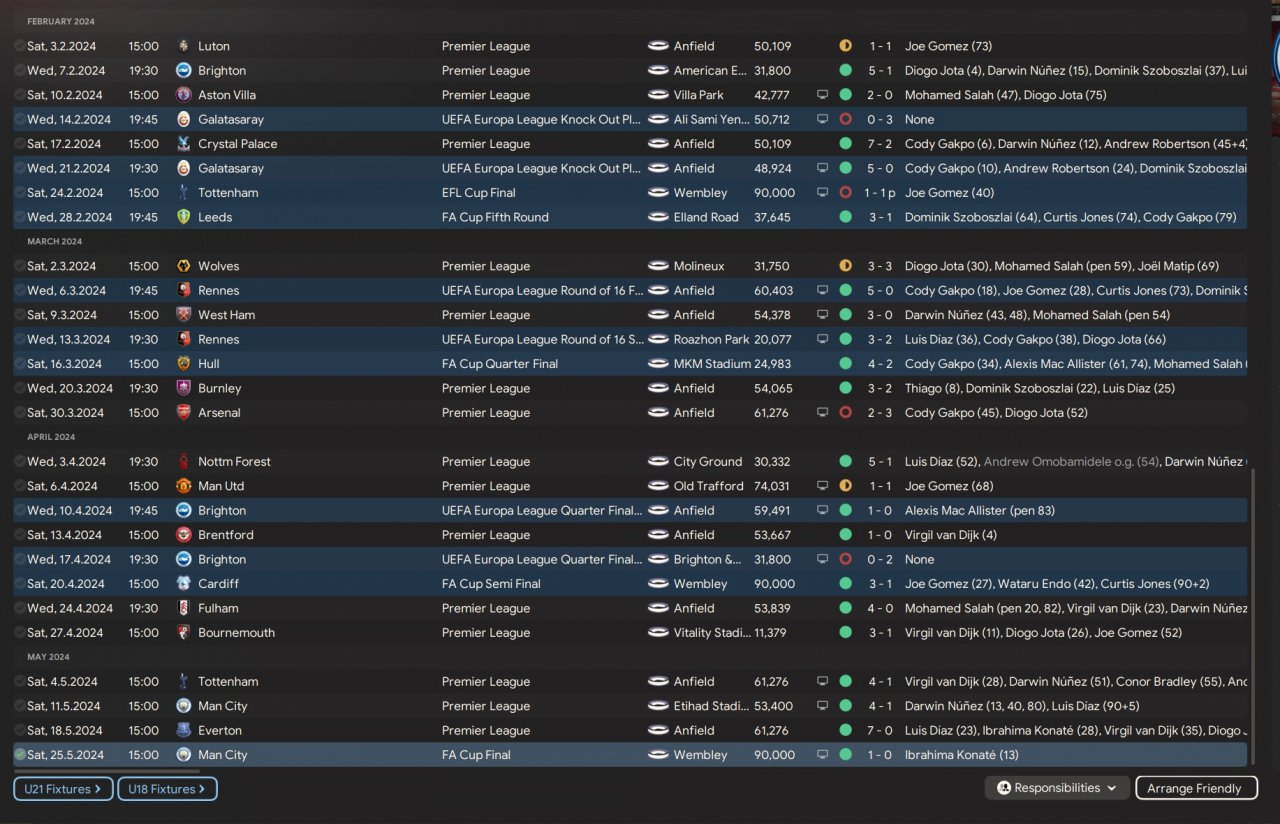Toggle the check mark on the Man Utd row
The image size is (1280, 824).
click(20, 486)
